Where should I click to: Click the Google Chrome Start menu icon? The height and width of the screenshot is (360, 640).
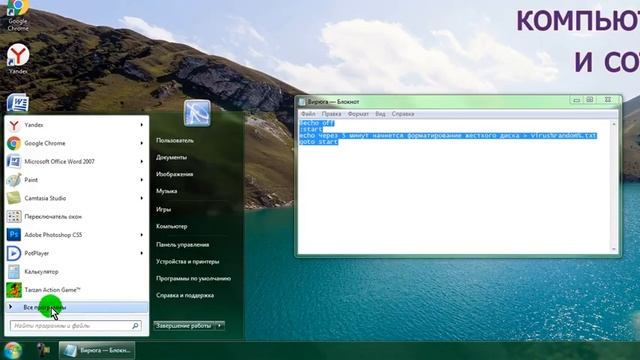tap(14, 143)
